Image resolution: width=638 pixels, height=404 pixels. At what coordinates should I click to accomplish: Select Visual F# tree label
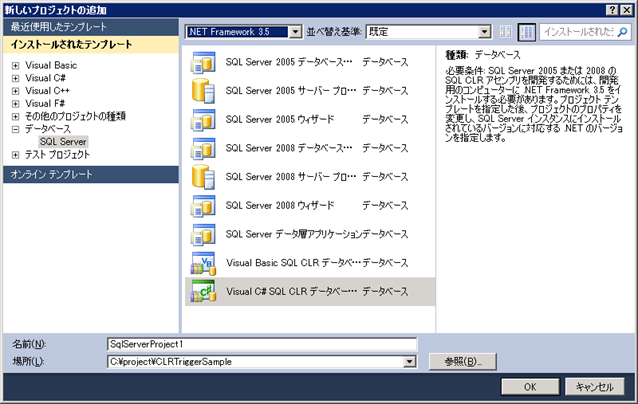pyautogui.click(x=45, y=104)
